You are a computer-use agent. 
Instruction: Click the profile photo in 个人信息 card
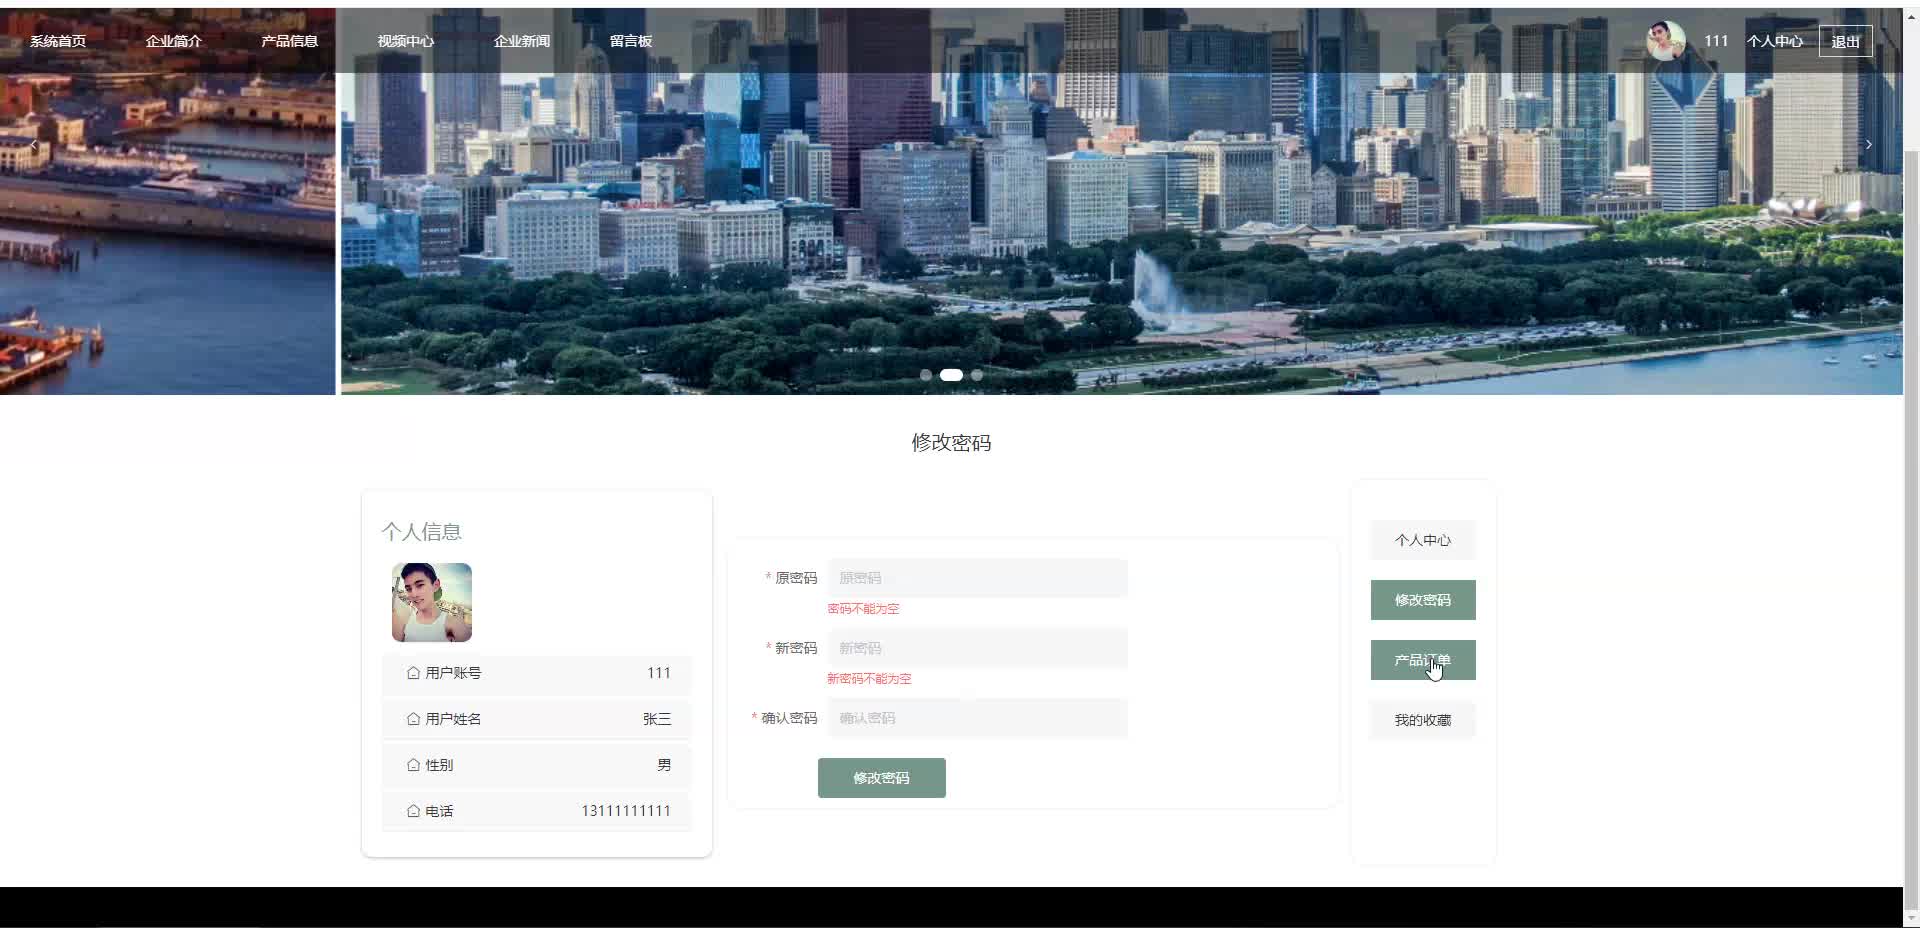(x=432, y=602)
